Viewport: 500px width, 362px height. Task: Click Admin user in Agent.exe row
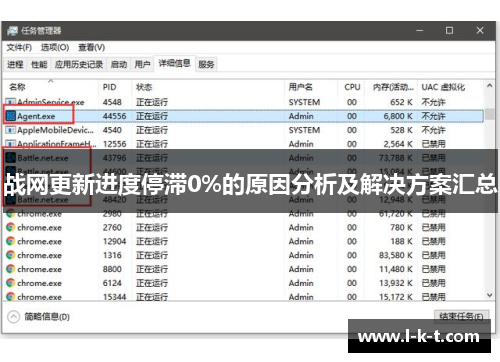tap(301, 116)
